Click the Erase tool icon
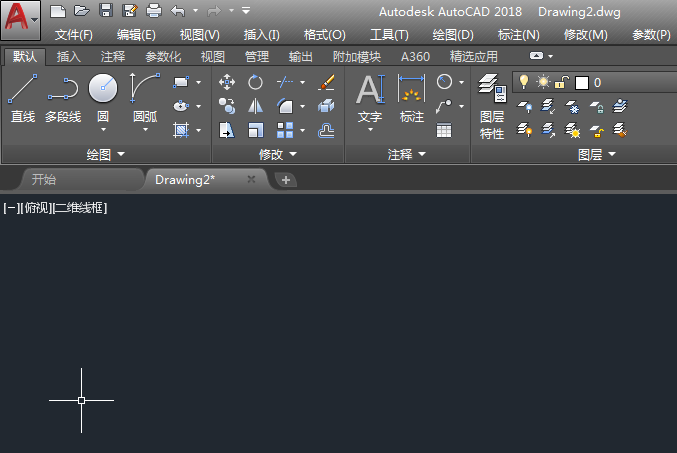Viewport: 677px width, 453px height. (x=326, y=82)
